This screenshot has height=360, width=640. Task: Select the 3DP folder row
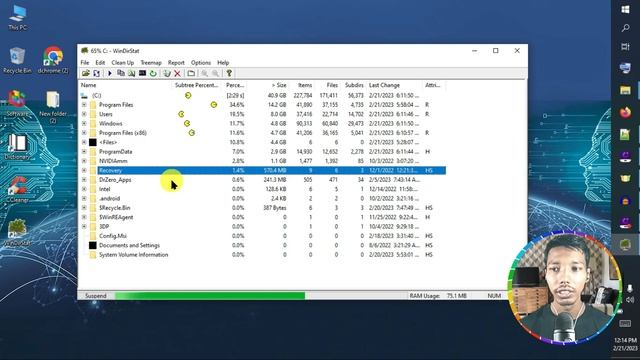pos(262,227)
